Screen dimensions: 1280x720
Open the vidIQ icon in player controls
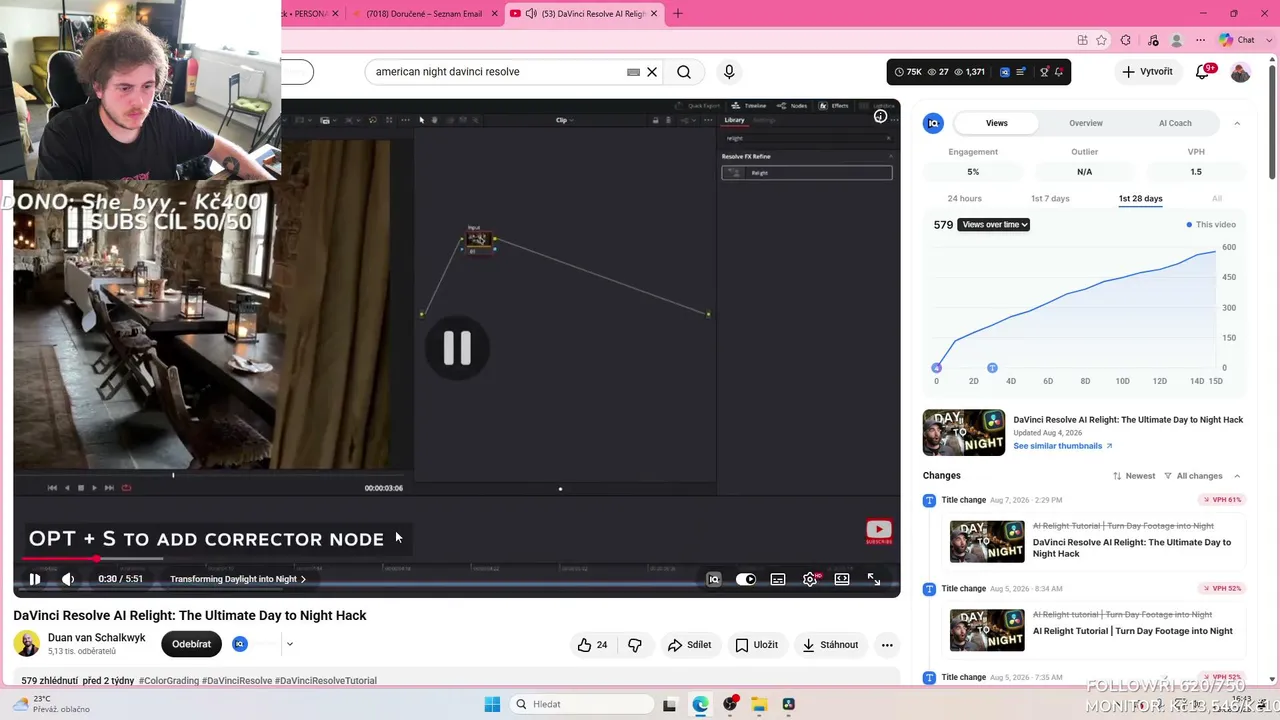714,579
